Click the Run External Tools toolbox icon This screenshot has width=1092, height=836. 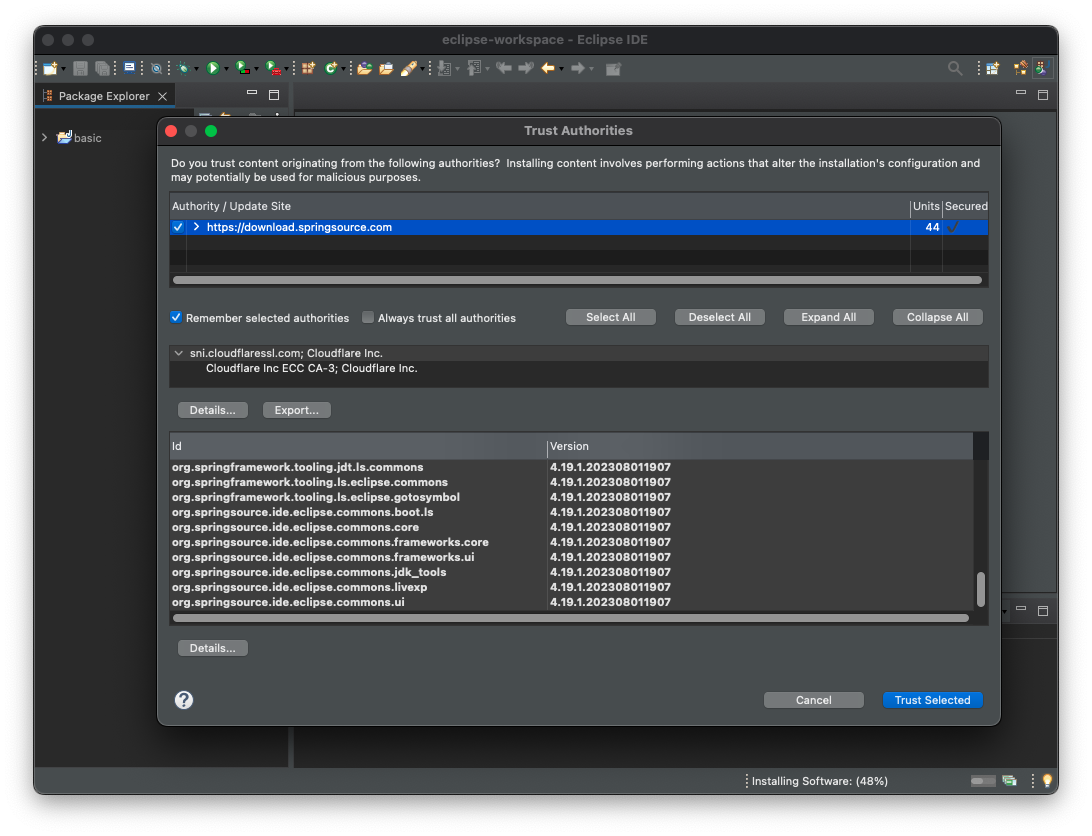(274, 68)
